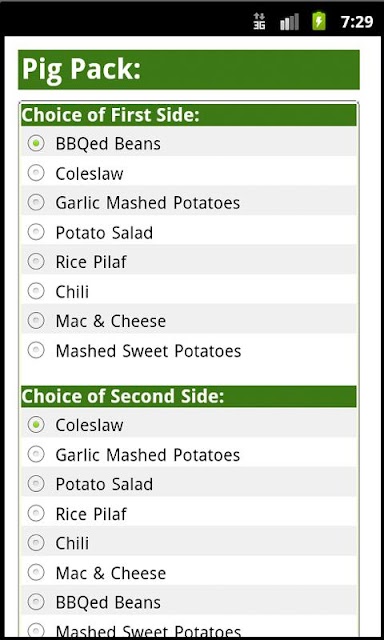Select Coleslaw as the second side
Screen dimensions: 384x640
pos(189,425)
